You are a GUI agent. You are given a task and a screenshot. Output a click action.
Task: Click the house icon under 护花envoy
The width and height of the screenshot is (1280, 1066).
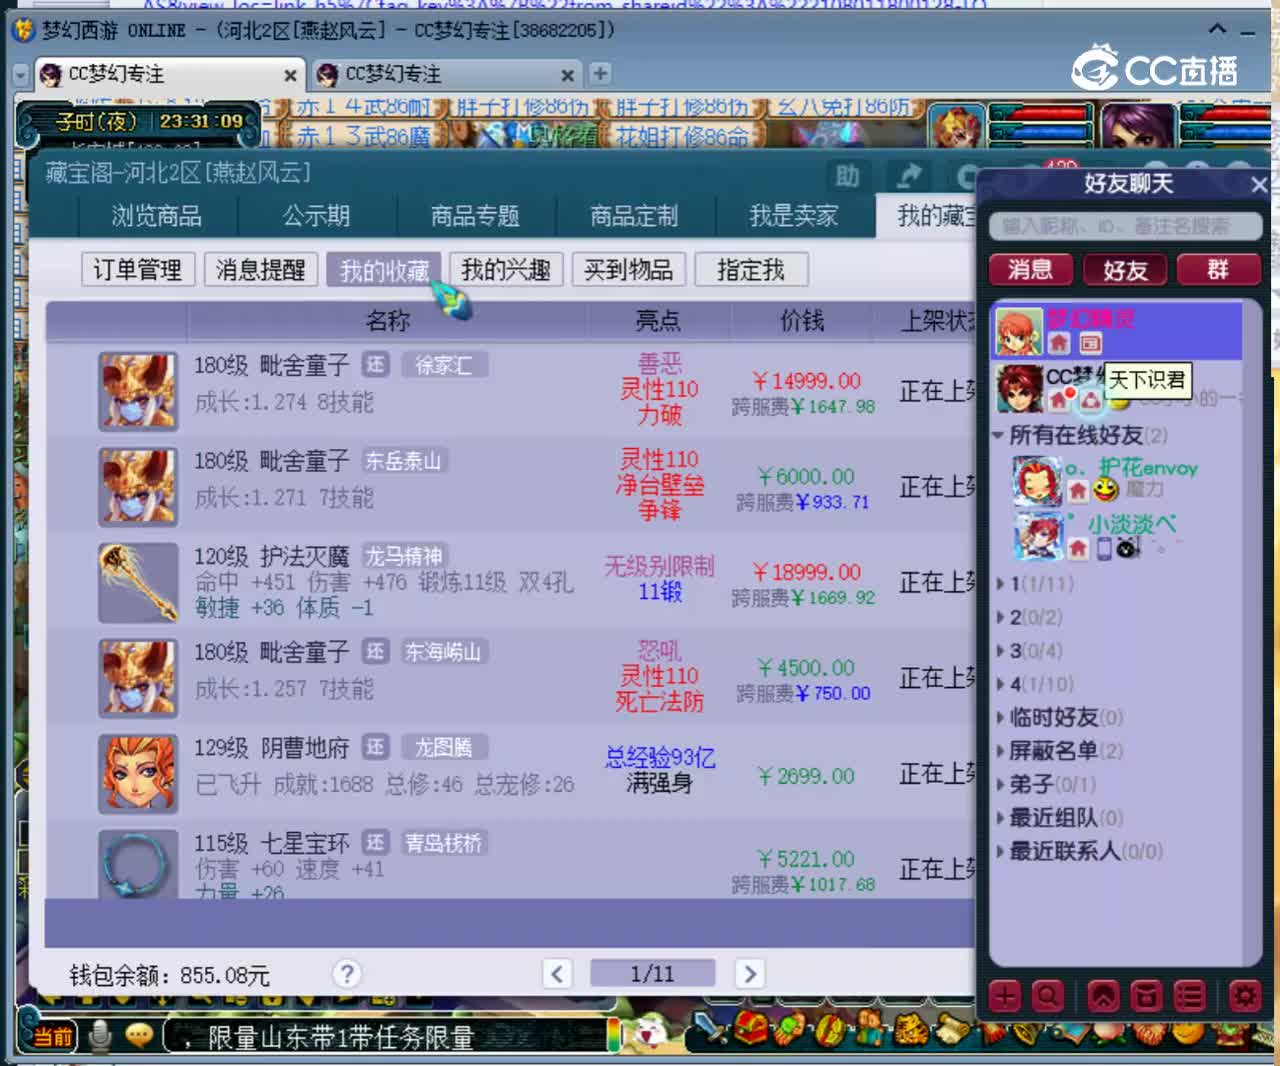pyautogui.click(x=1077, y=490)
